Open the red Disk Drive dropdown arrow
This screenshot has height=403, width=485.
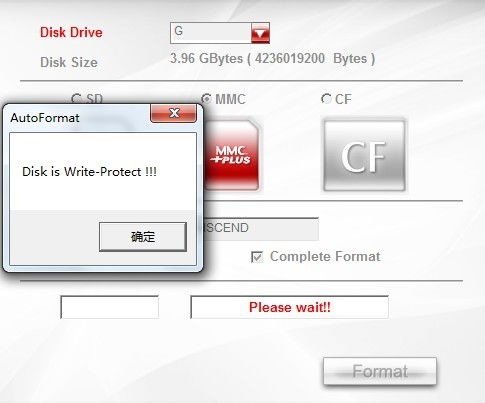(x=260, y=33)
